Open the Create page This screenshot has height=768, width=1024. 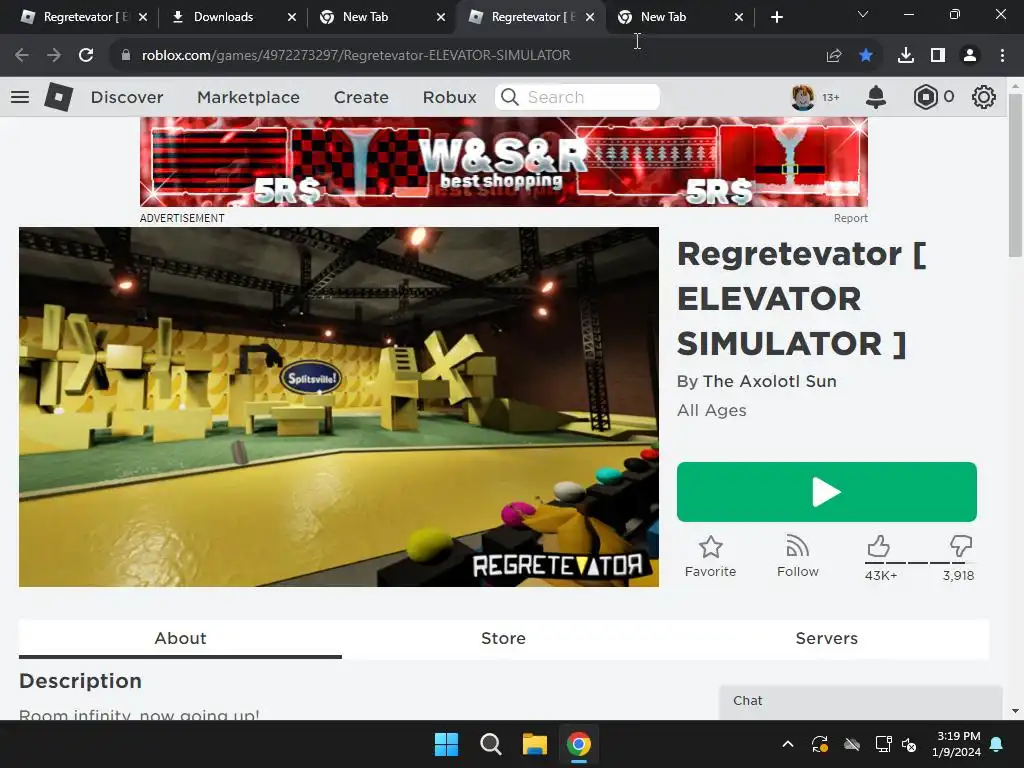click(x=361, y=97)
